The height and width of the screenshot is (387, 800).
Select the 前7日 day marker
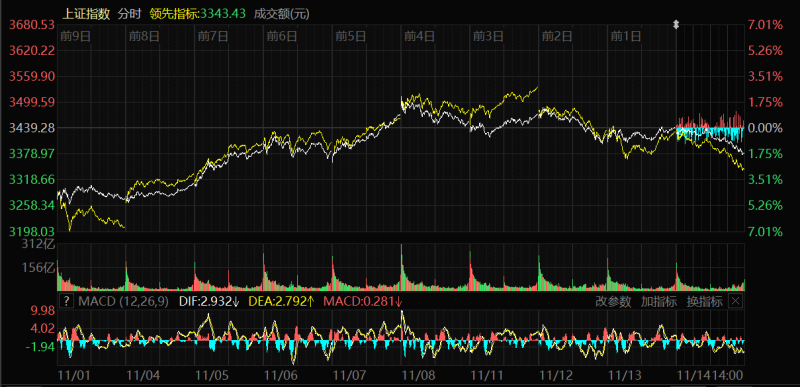tap(213, 36)
